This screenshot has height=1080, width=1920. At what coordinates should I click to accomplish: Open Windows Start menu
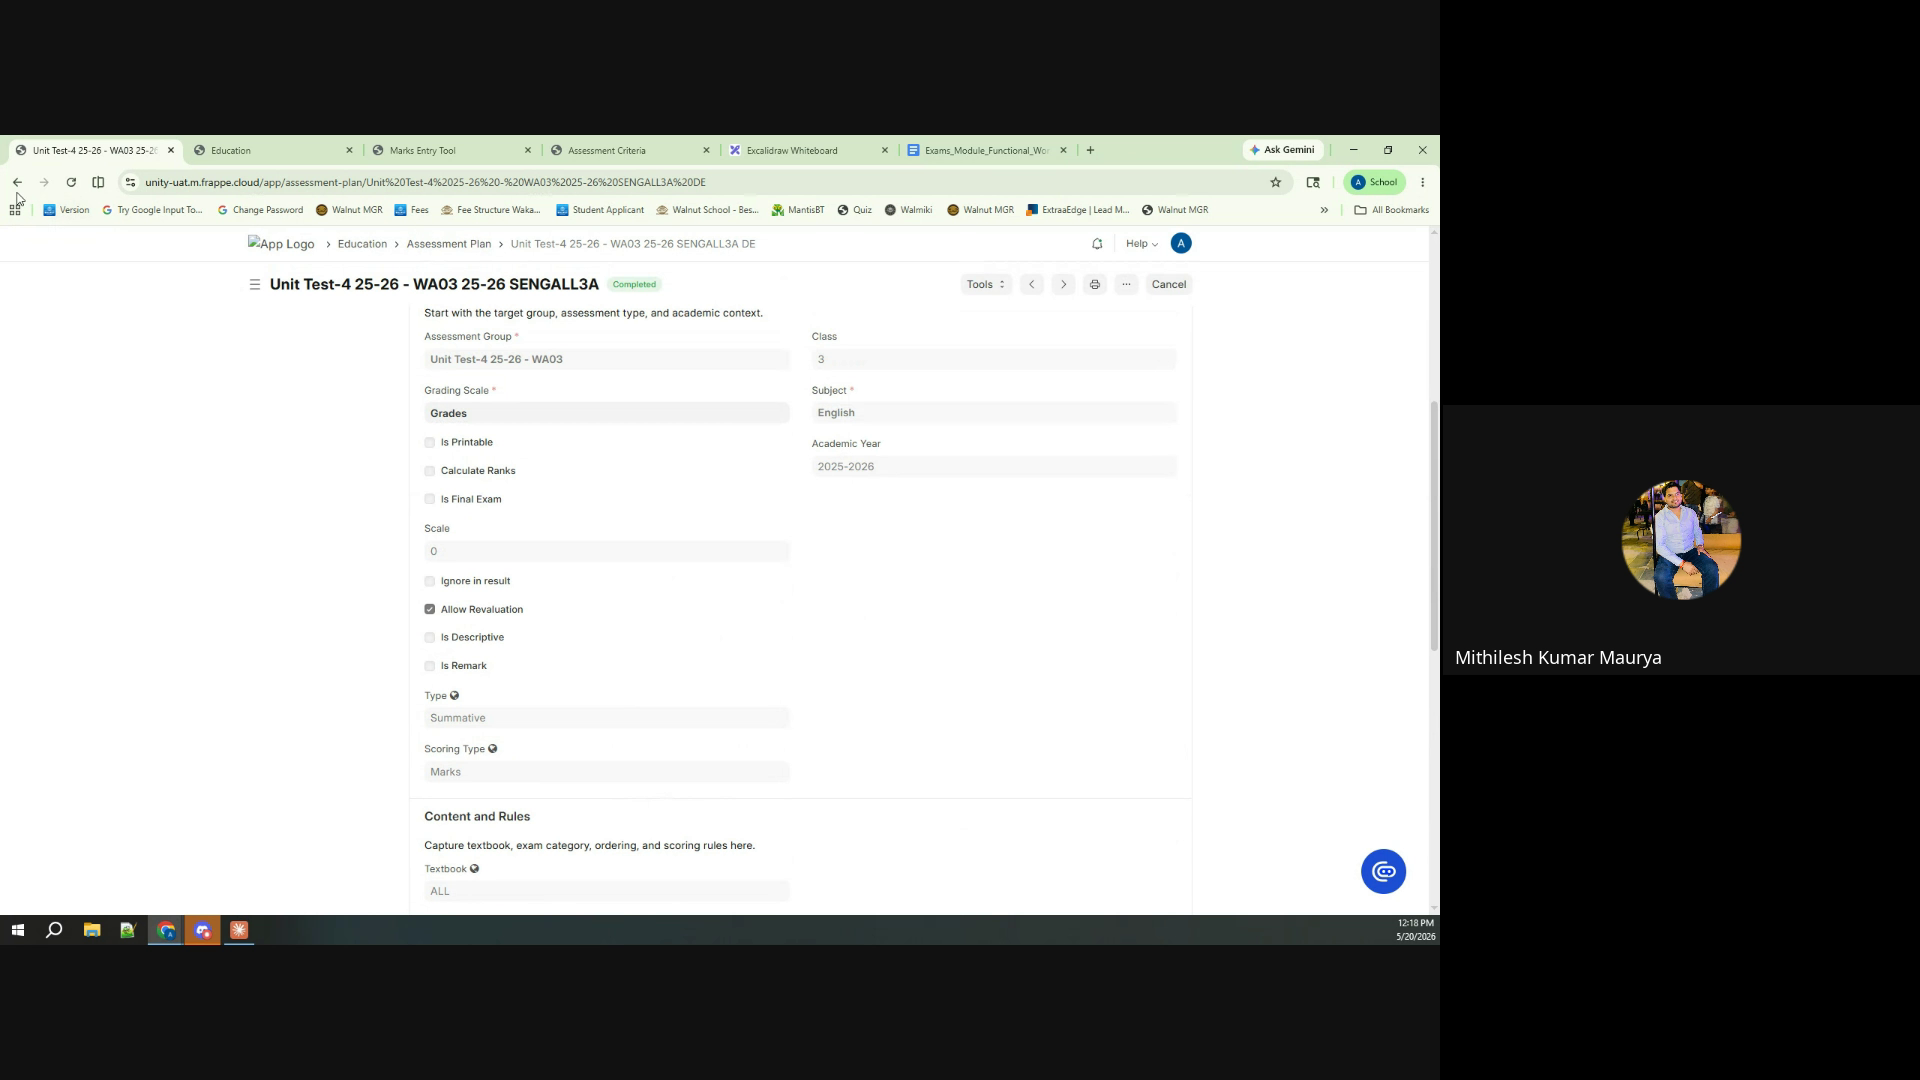(x=17, y=931)
